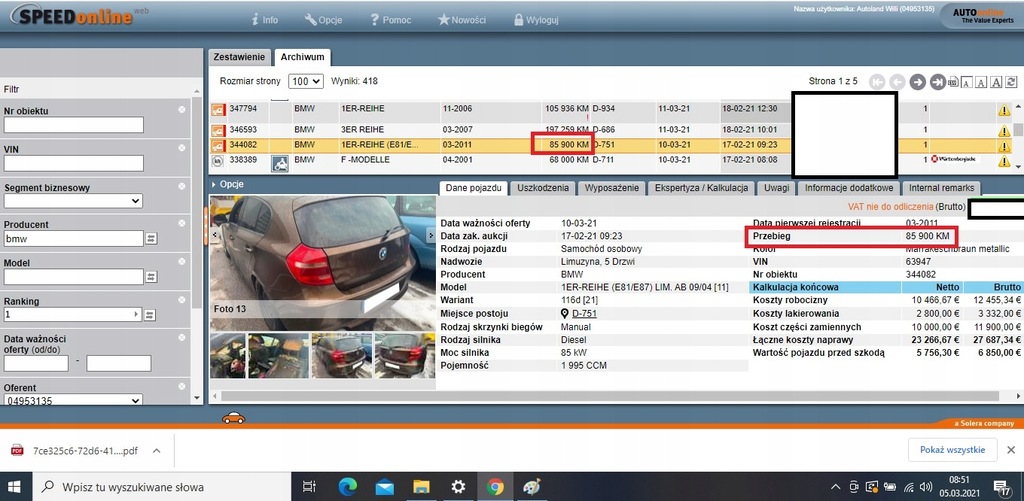Image resolution: width=1024 pixels, height=501 pixels.
Task: Open the Rozmiar strony dropdown
Action: (x=305, y=81)
